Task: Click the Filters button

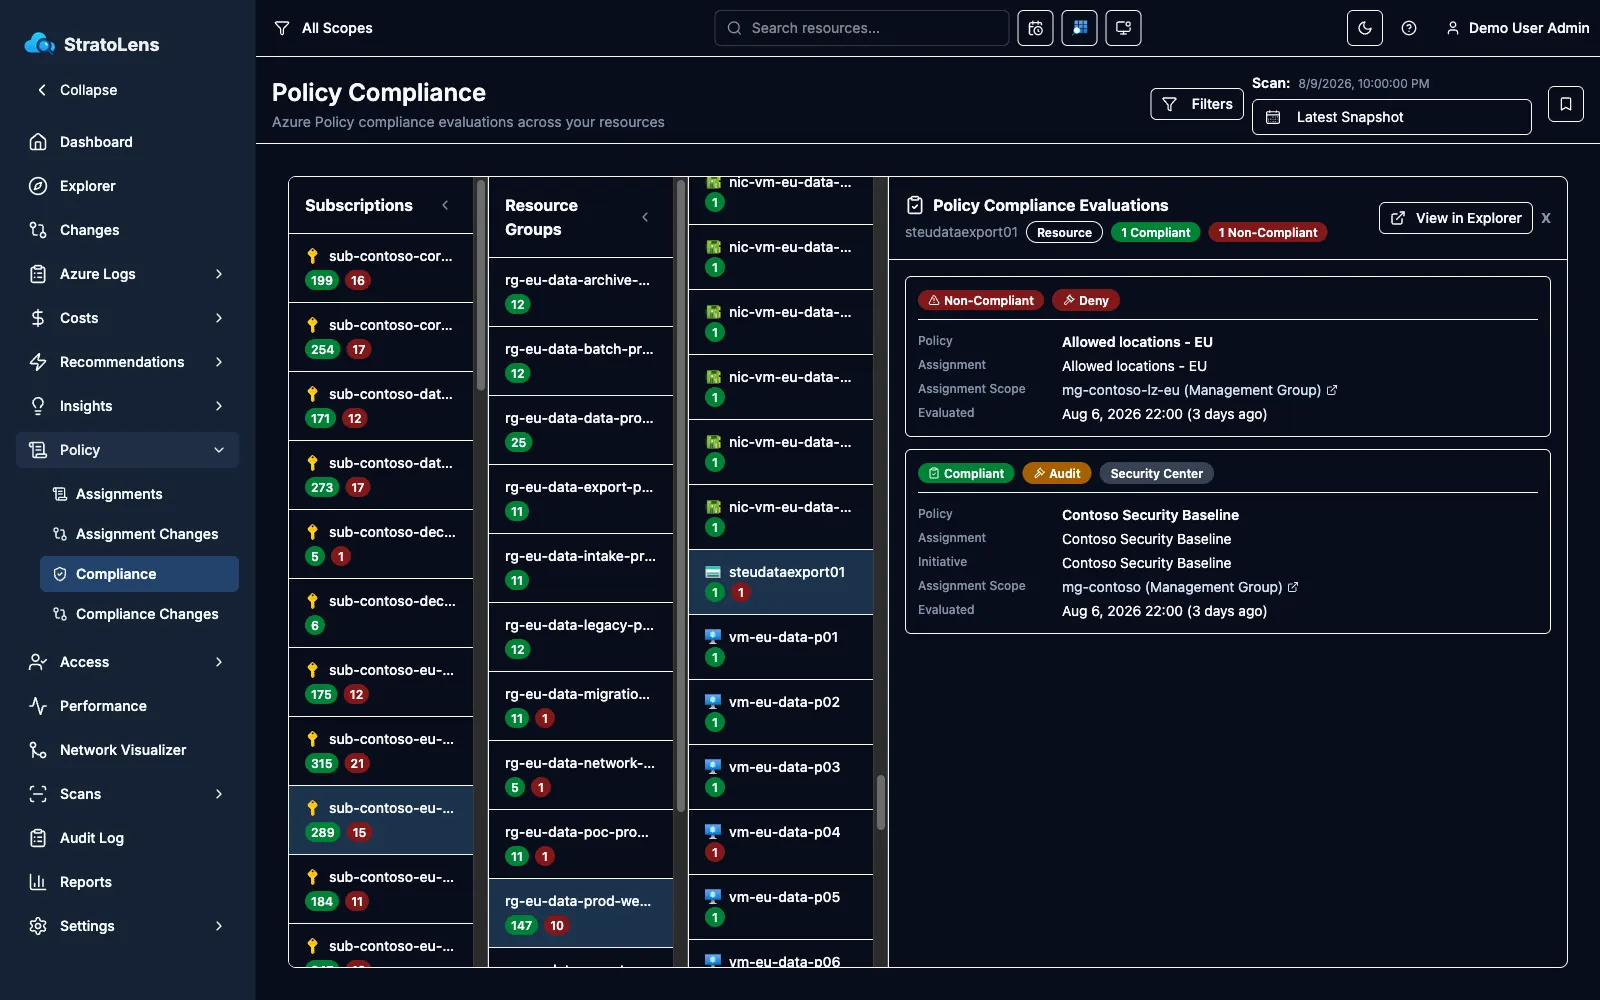Action: tap(1197, 104)
